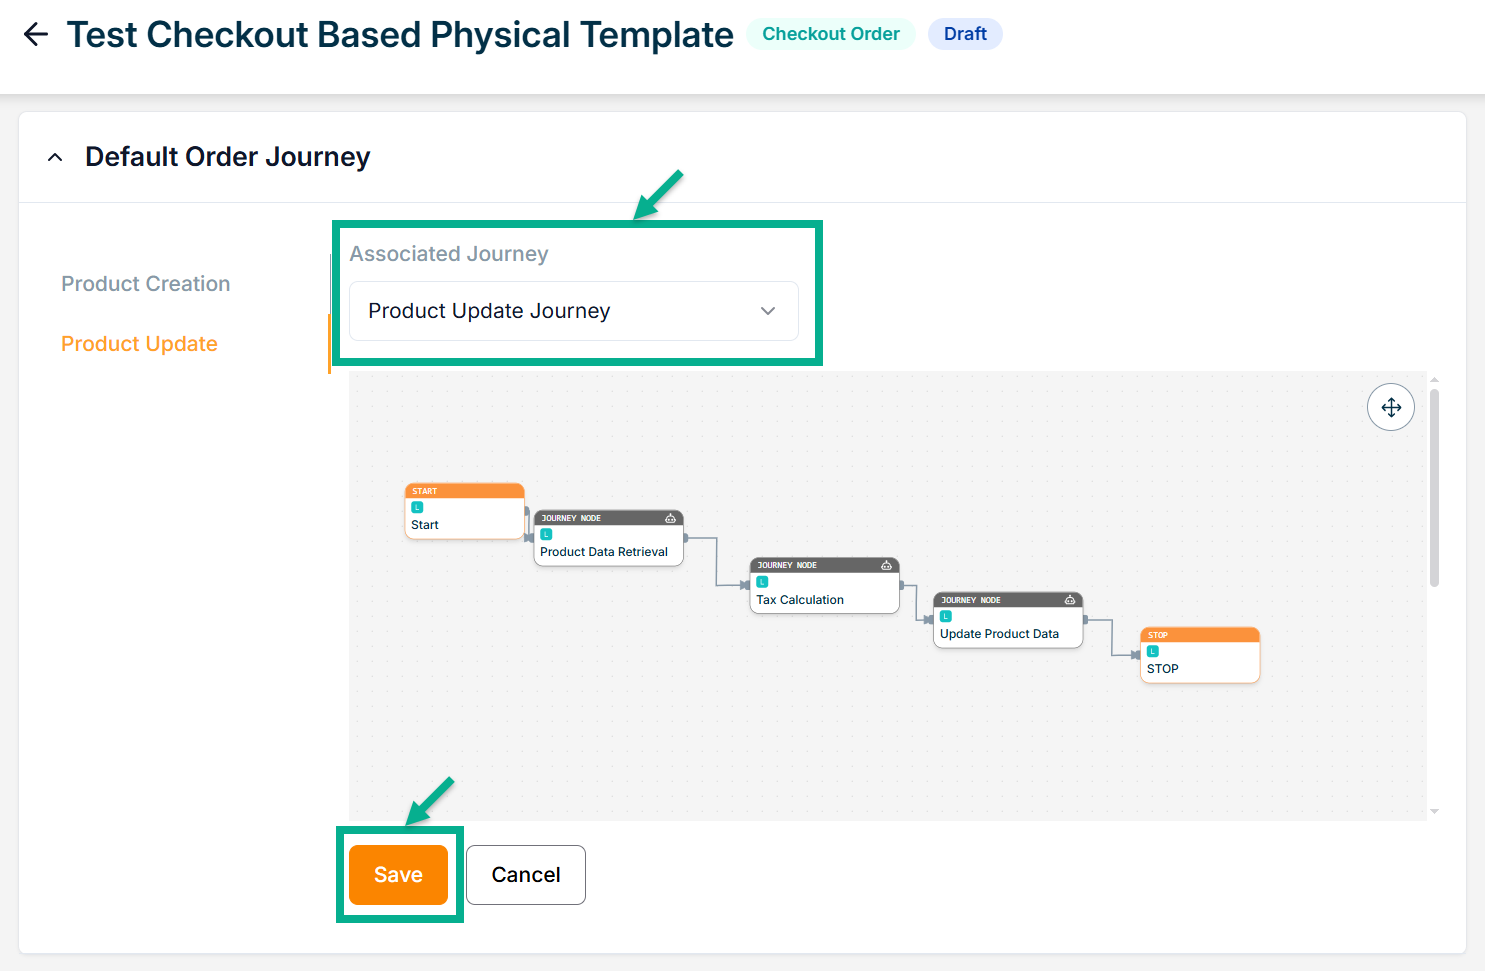This screenshot has height=971, width=1485.
Task: Click the Draft status badge
Action: (x=965, y=34)
